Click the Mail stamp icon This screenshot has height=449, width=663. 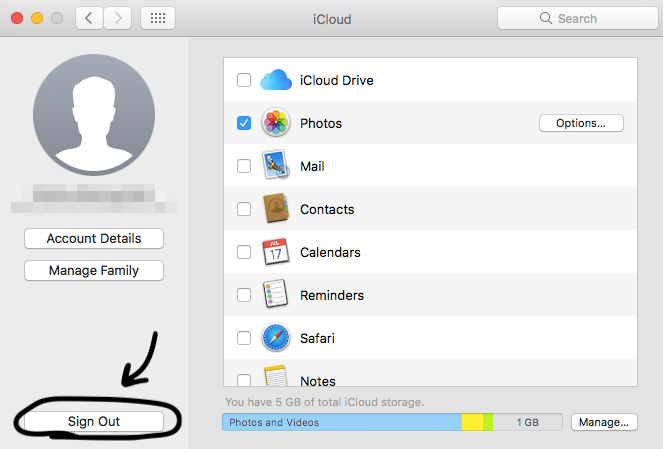pyautogui.click(x=276, y=164)
